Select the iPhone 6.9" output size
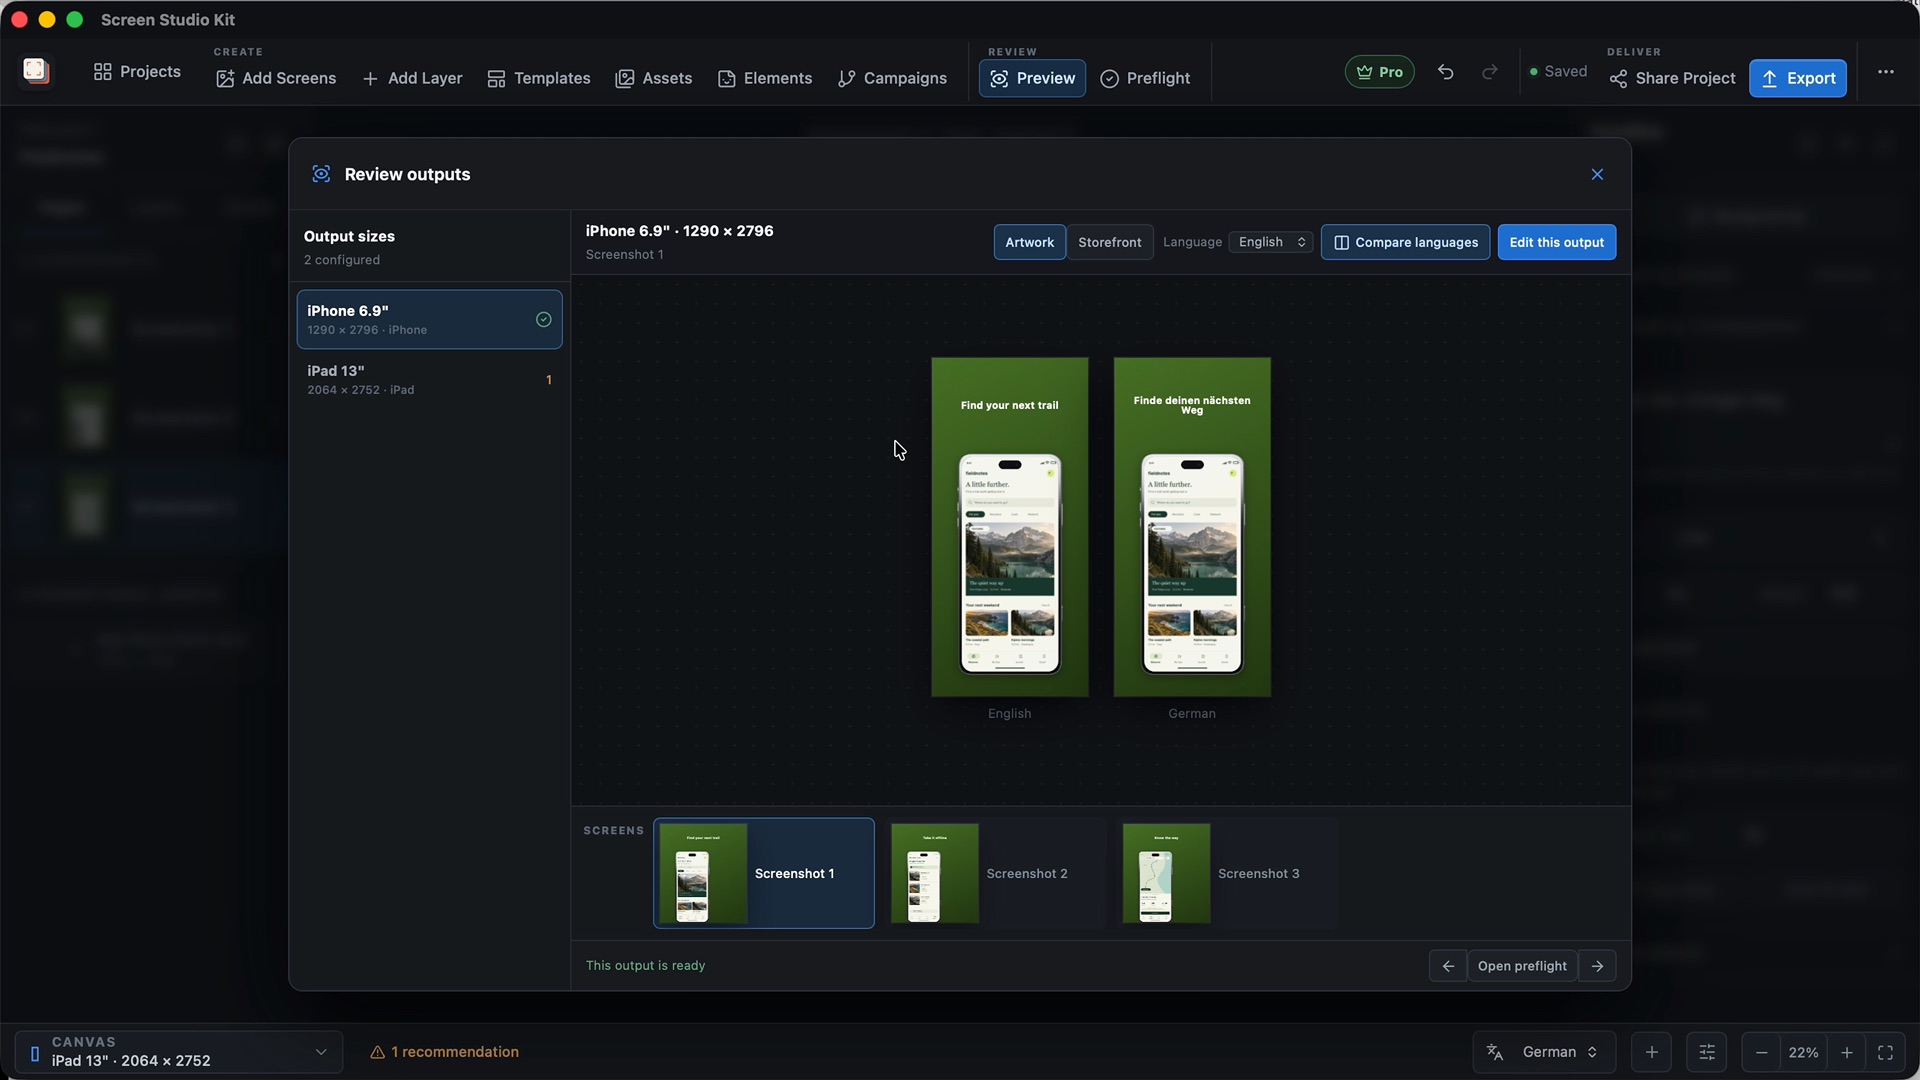 429,319
